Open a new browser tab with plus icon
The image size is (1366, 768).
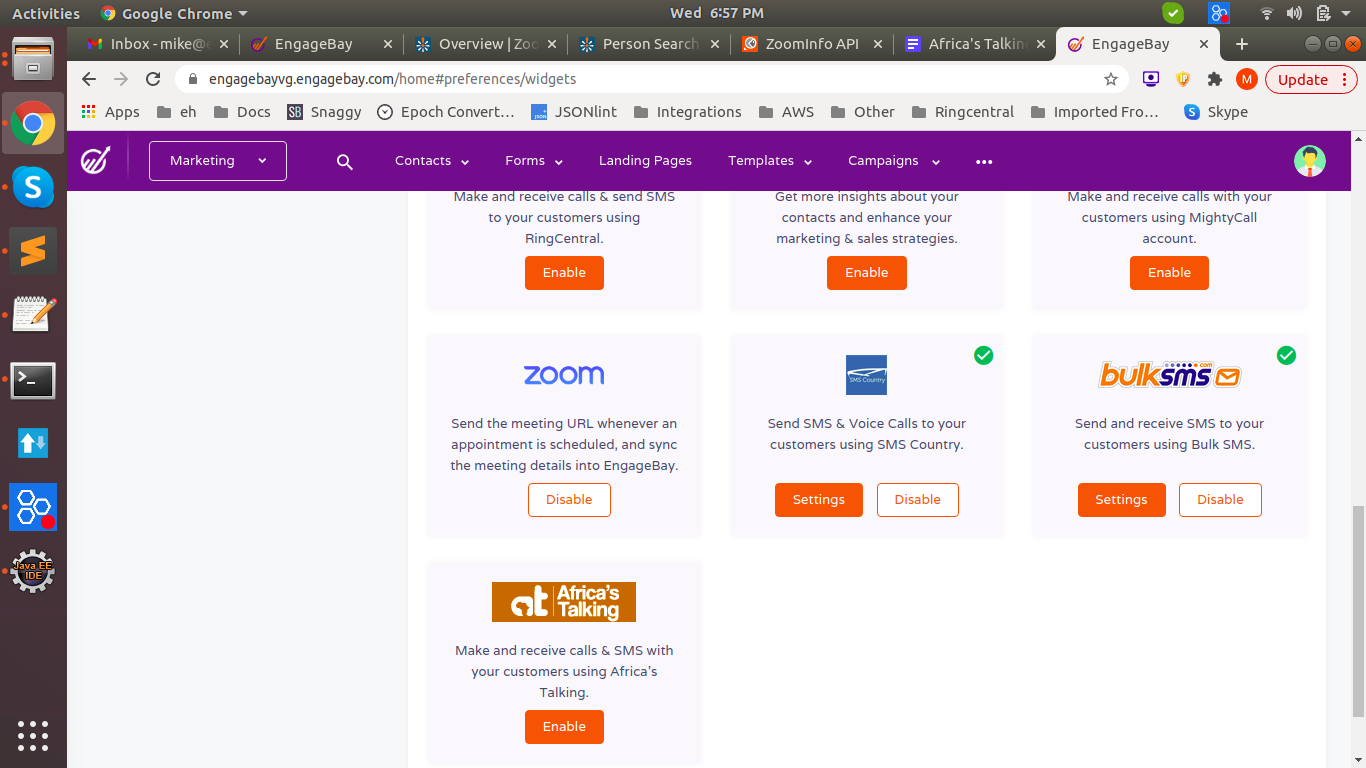click(x=1242, y=44)
